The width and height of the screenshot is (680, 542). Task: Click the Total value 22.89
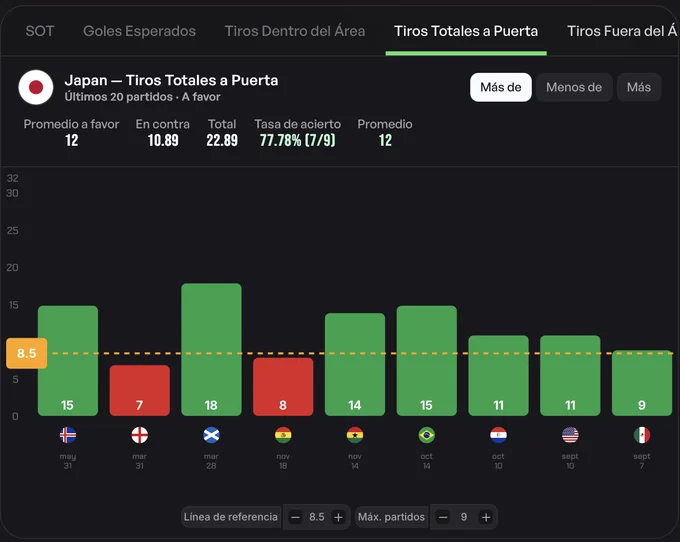pyautogui.click(x=222, y=140)
